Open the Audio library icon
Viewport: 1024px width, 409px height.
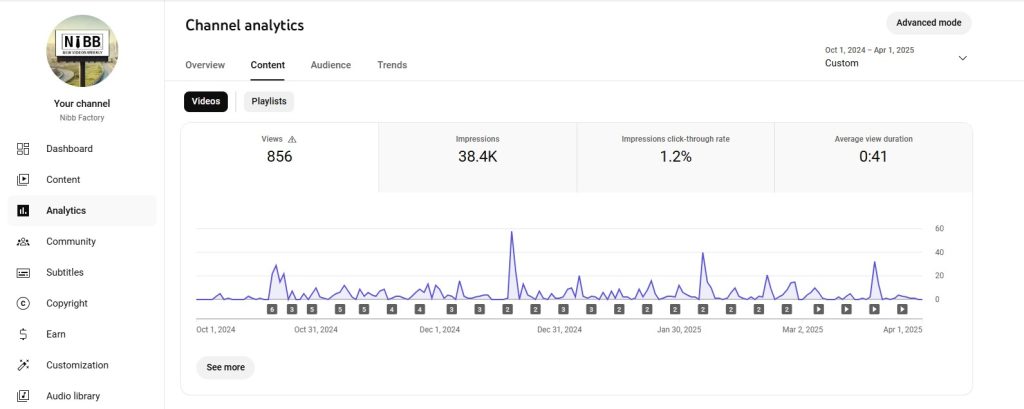coord(23,396)
